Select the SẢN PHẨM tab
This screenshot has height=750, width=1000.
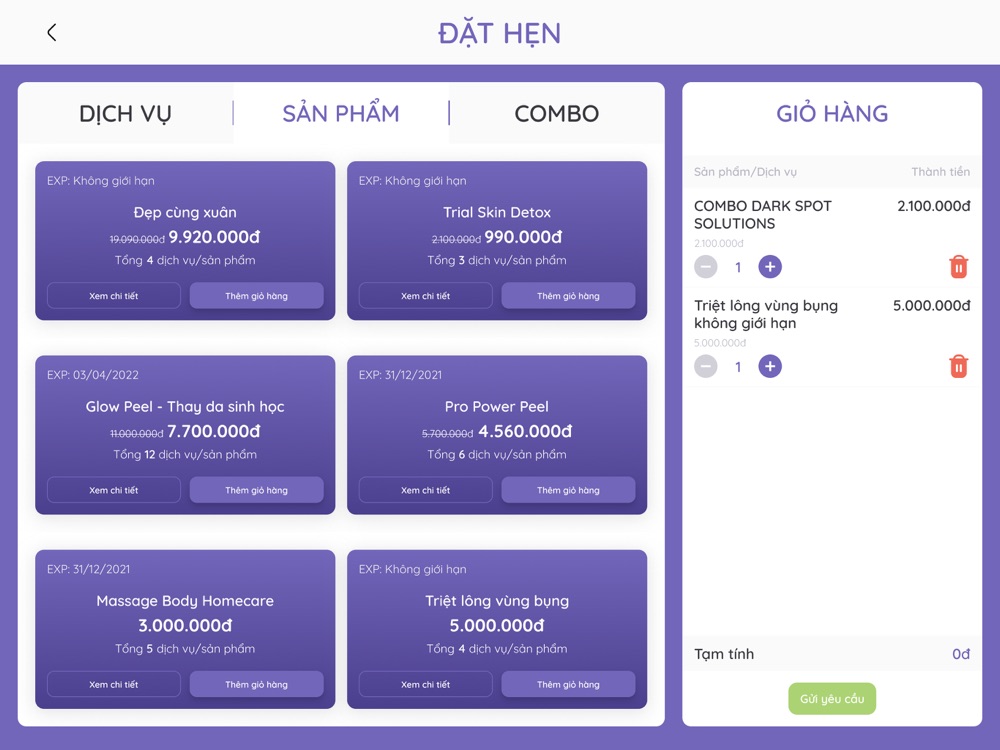[341, 114]
